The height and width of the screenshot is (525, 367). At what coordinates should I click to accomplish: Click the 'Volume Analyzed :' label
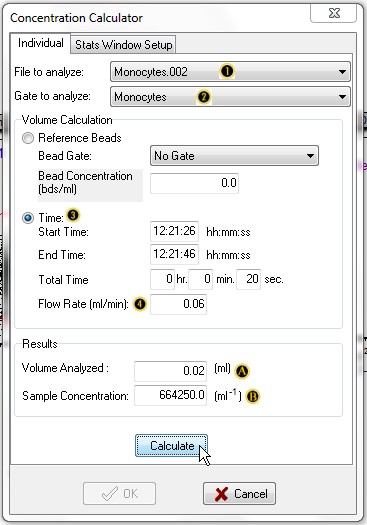(65, 368)
